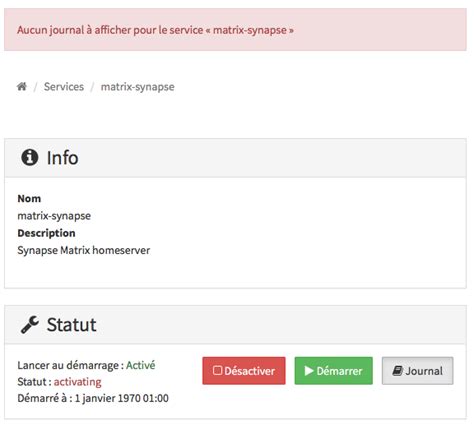Viewport: 474px width, 434px height.
Task: Go to home via breadcrumb house icon
Action: click(x=22, y=87)
